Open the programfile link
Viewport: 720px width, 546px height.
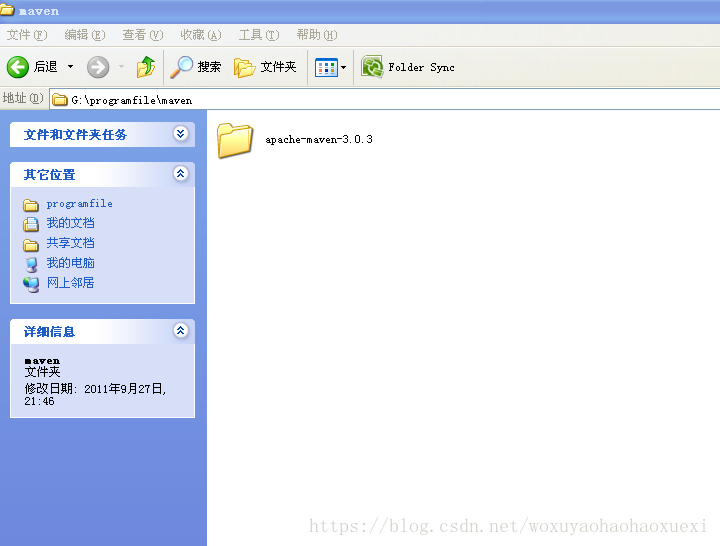coord(79,203)
